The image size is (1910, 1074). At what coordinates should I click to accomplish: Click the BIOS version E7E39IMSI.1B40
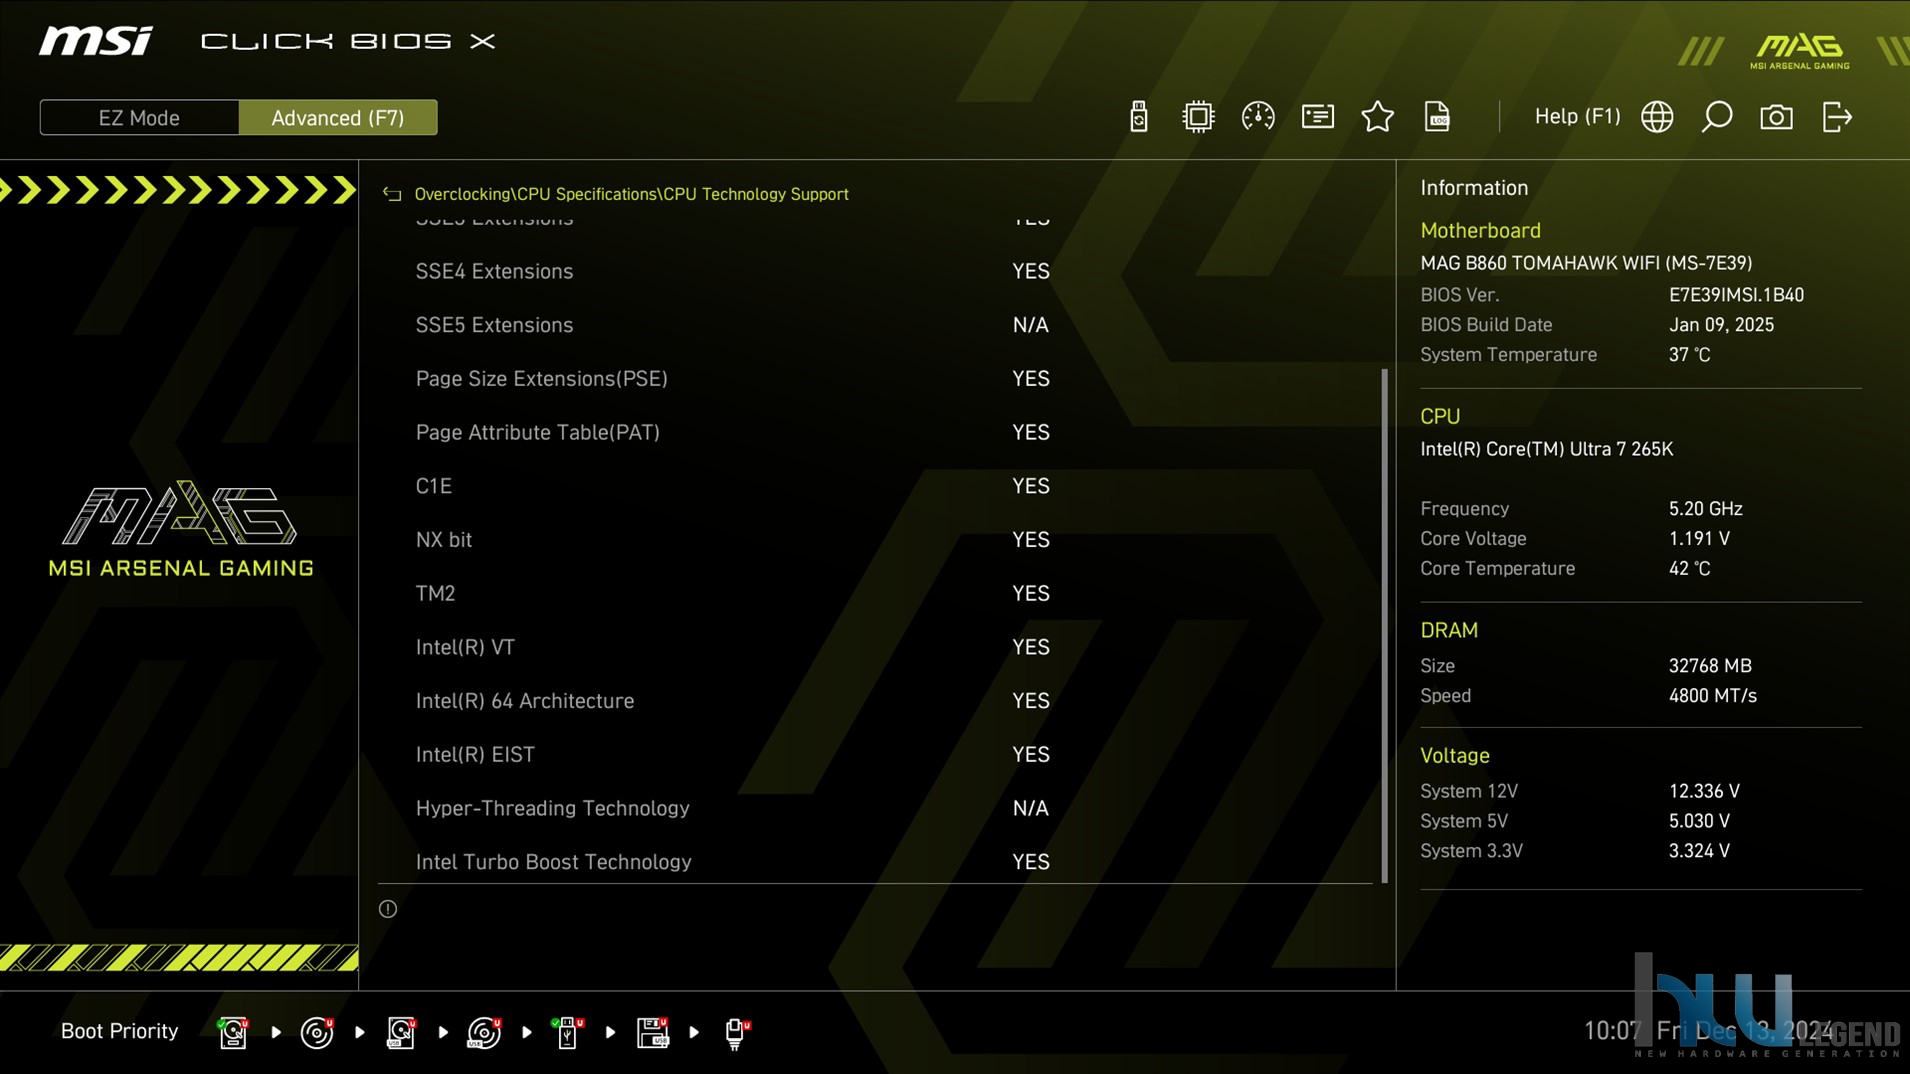coord(1736,295)
